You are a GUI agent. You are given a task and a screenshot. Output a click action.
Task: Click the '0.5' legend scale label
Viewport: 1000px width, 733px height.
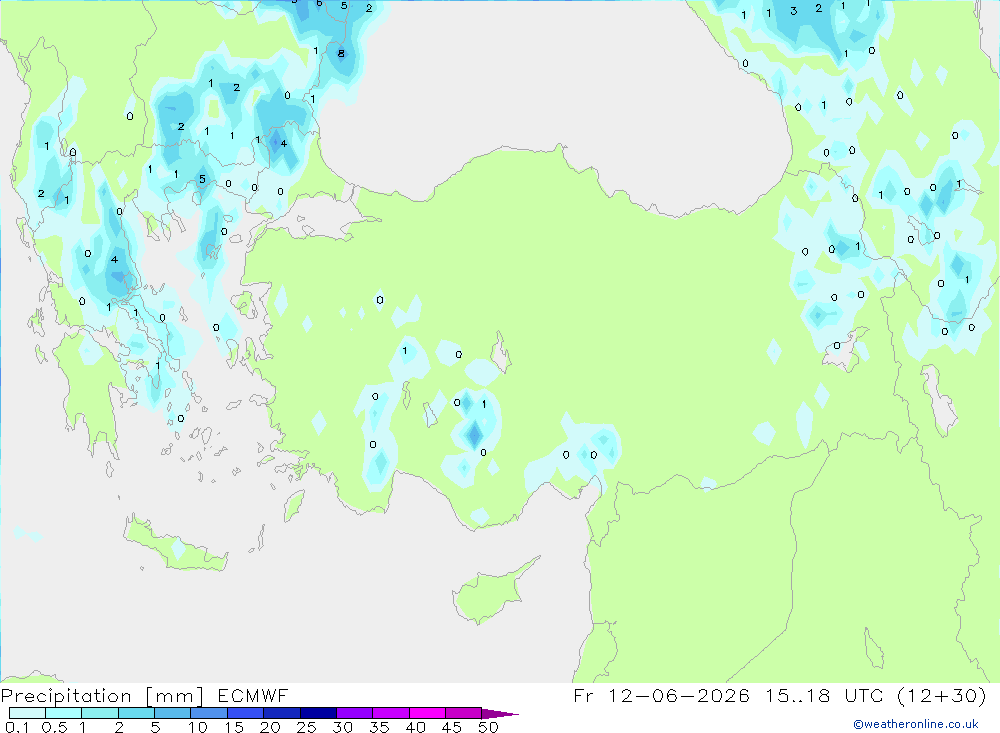[x=54, y=727]
